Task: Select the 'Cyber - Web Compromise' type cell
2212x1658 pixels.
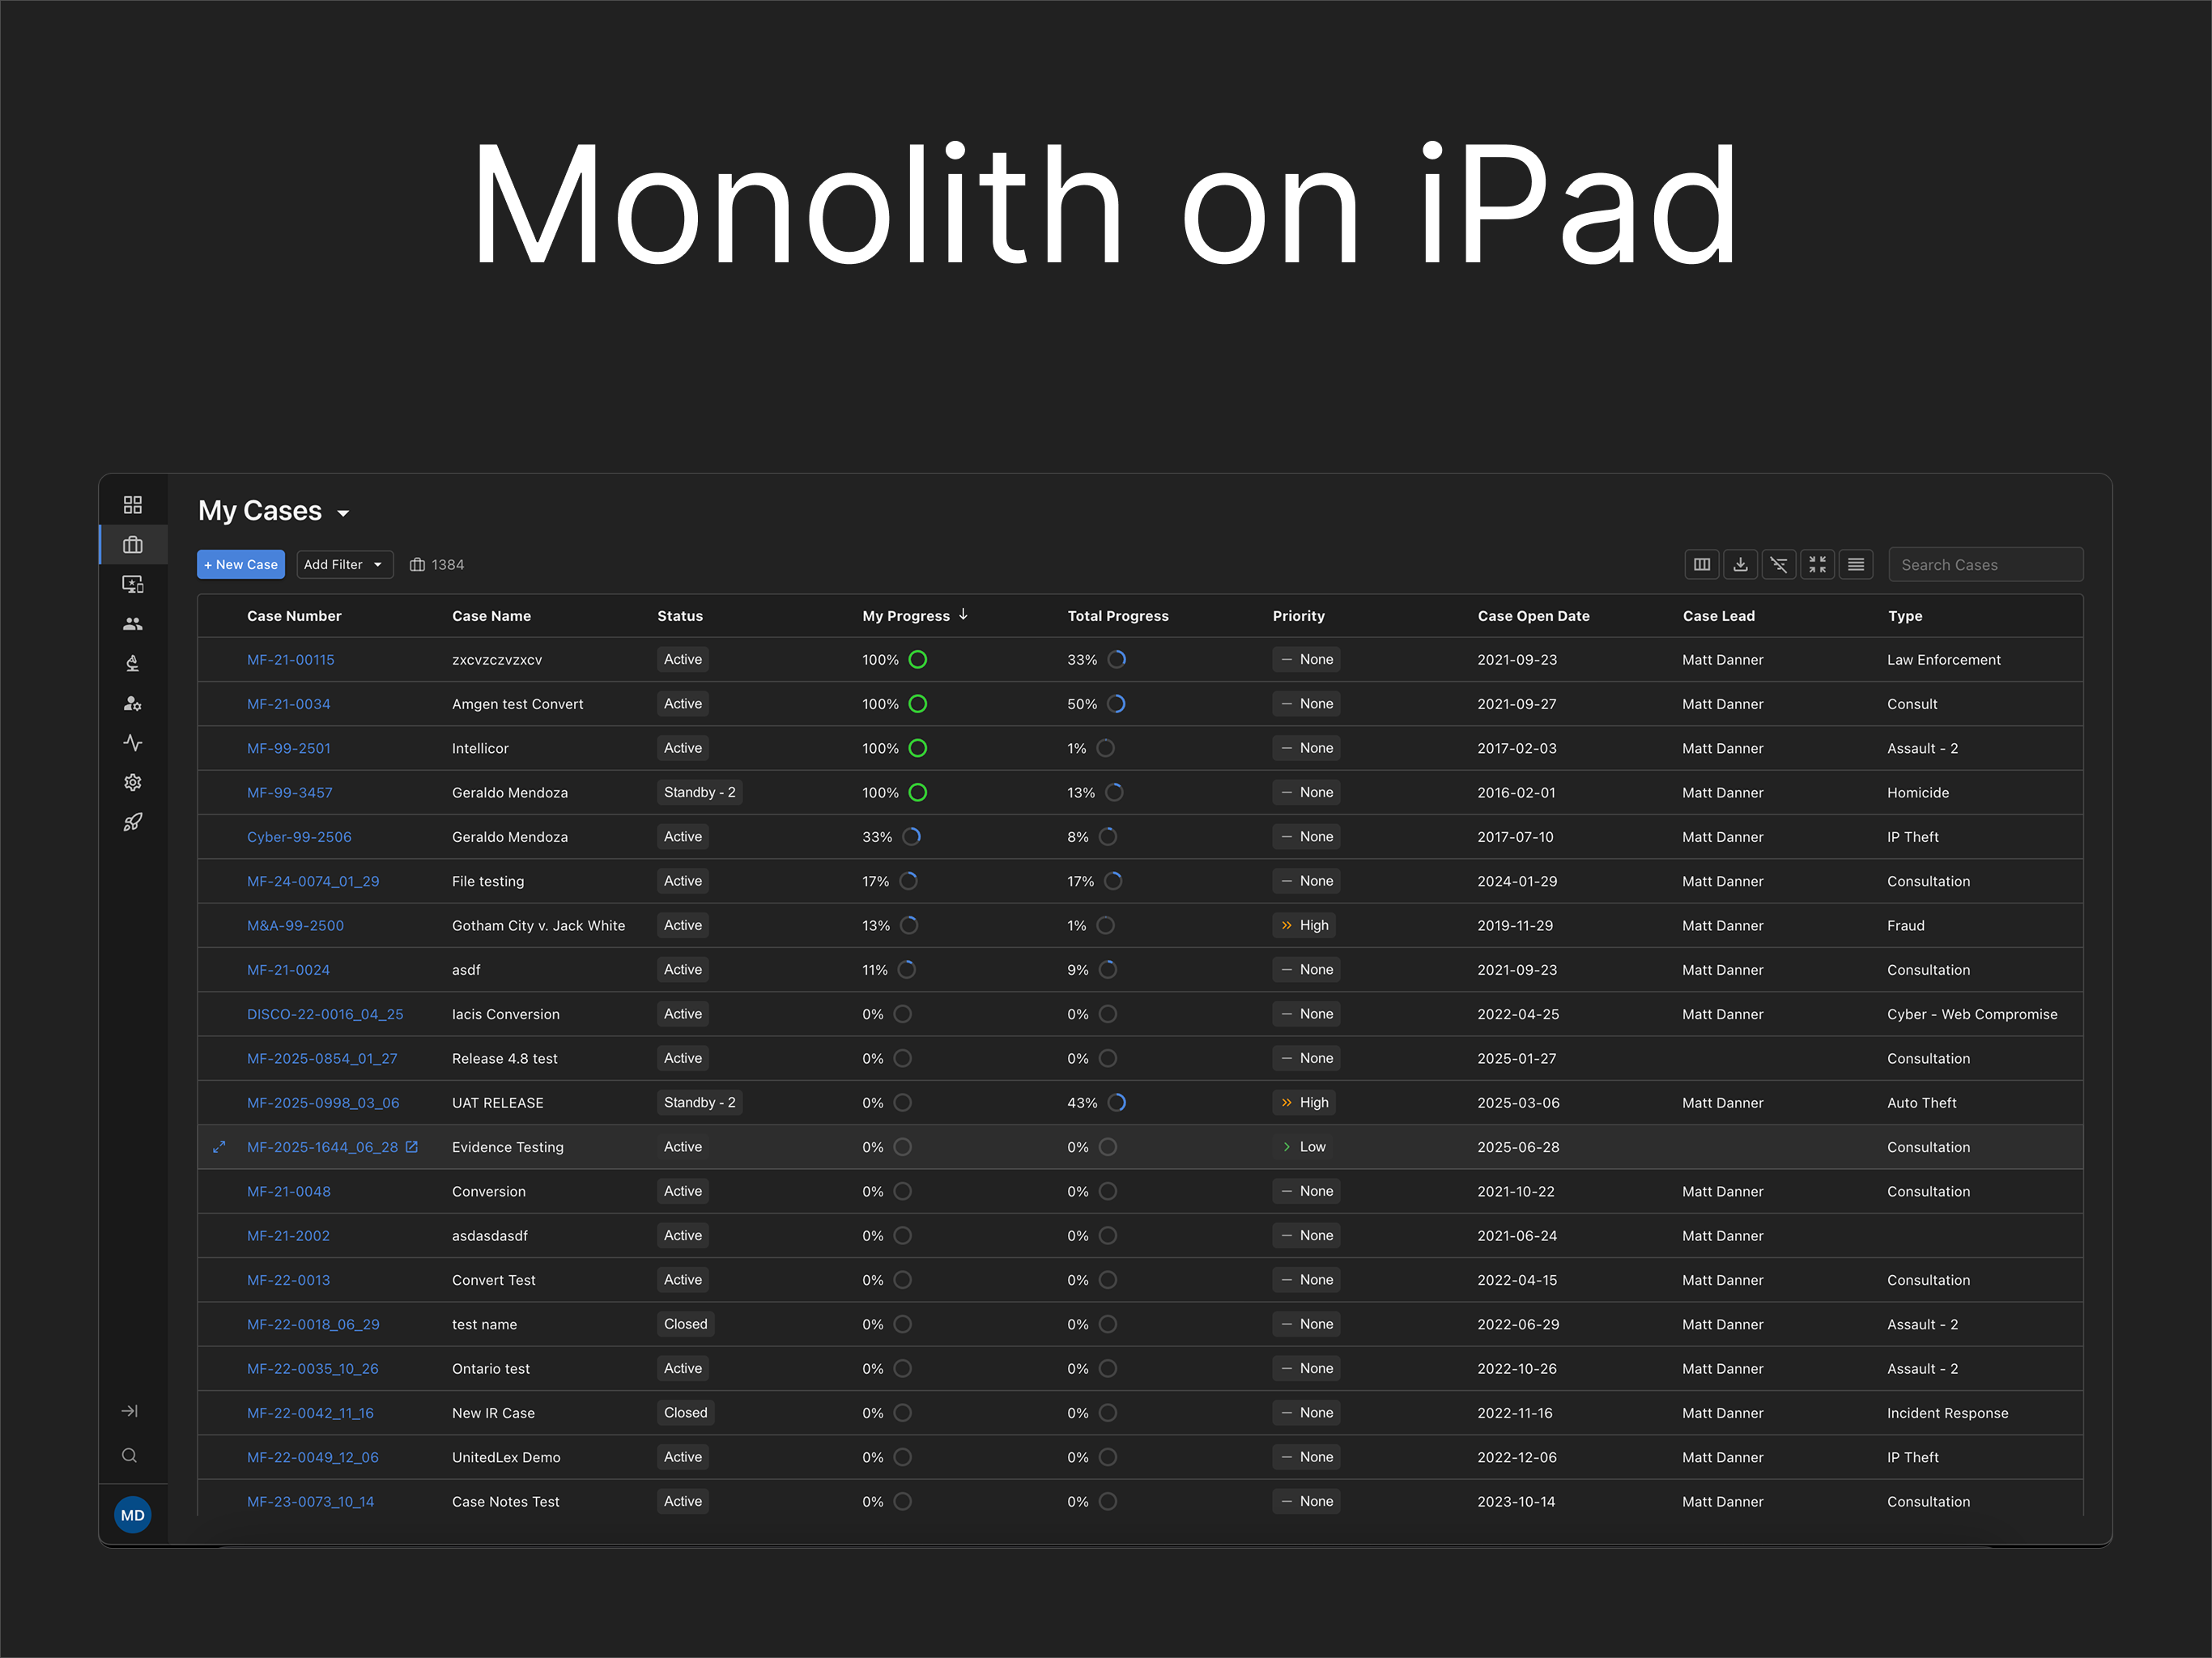Action: (1972, 1014)
